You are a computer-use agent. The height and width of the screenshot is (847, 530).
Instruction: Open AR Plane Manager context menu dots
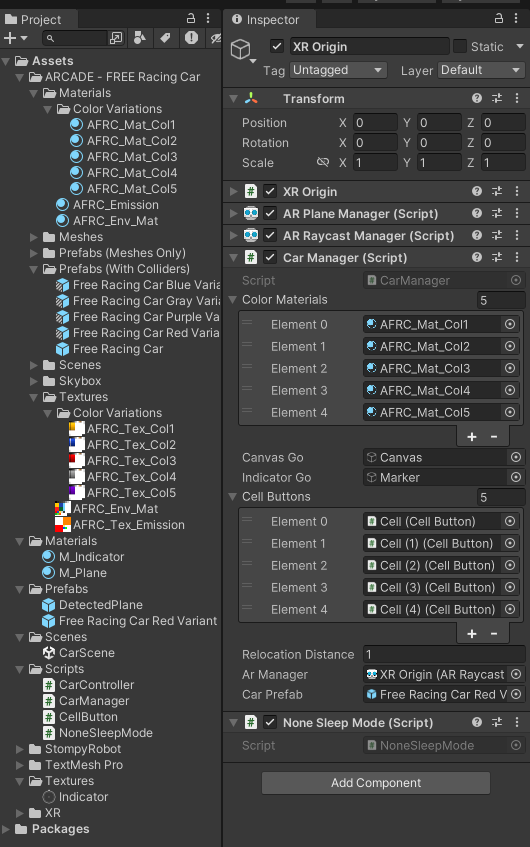pyautogui.click(x=517, y=213)
